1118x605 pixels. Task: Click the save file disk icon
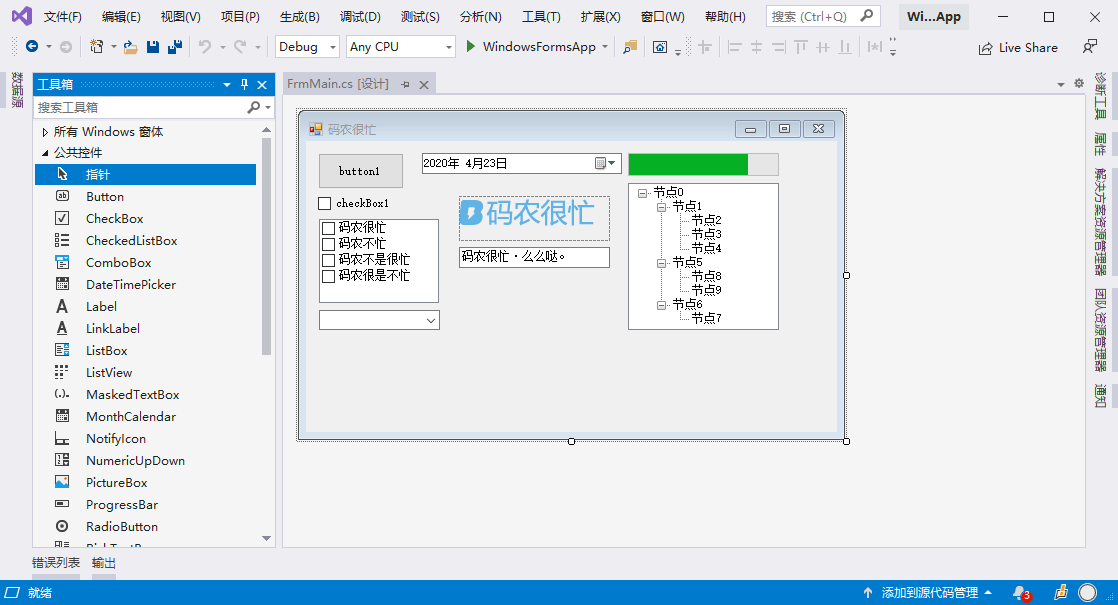(x=153, y=47)
